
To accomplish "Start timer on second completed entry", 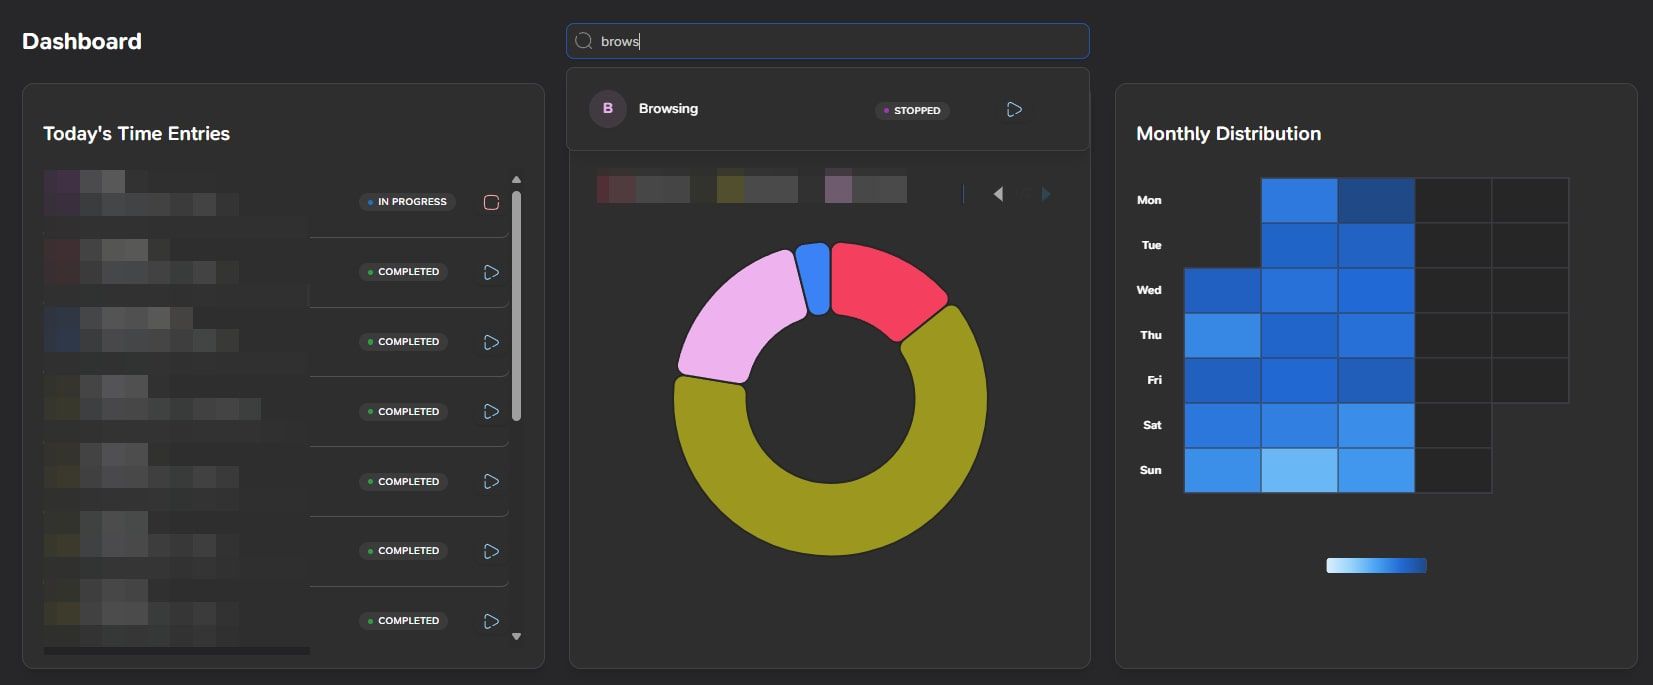I will click(x=491, y=342).
